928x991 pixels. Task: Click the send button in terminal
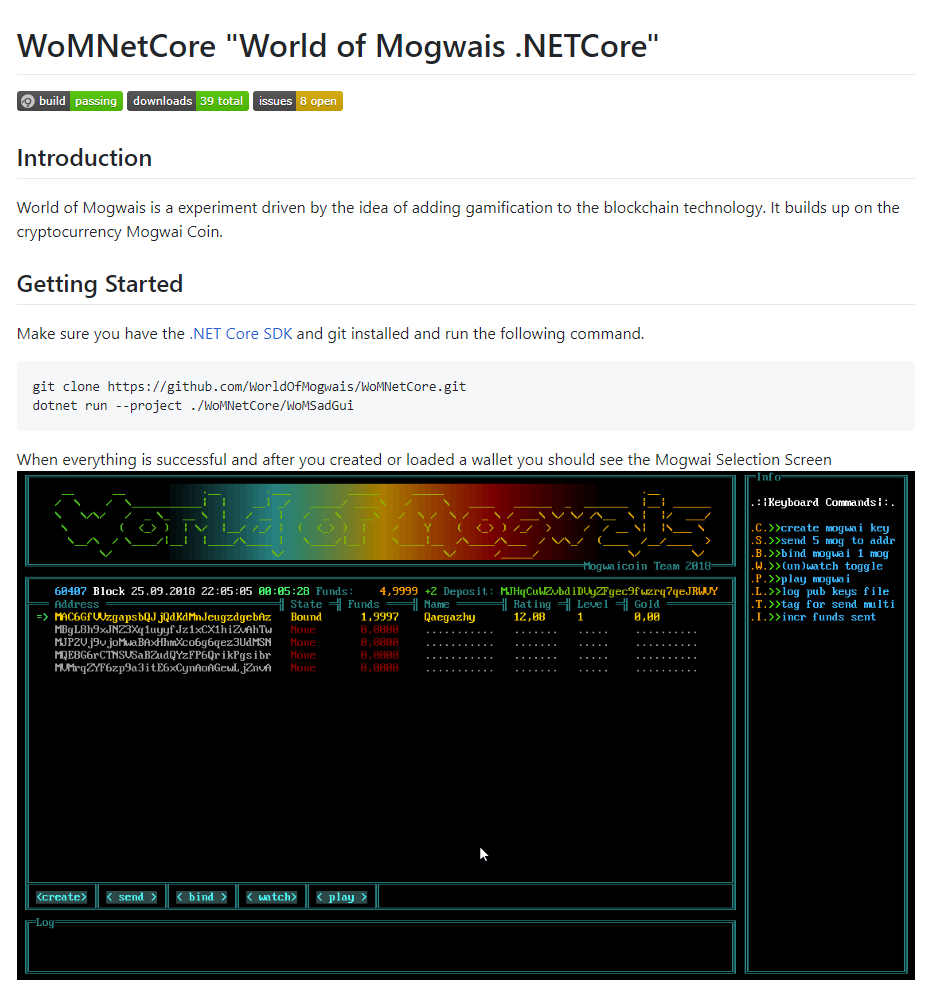point(131,897)
